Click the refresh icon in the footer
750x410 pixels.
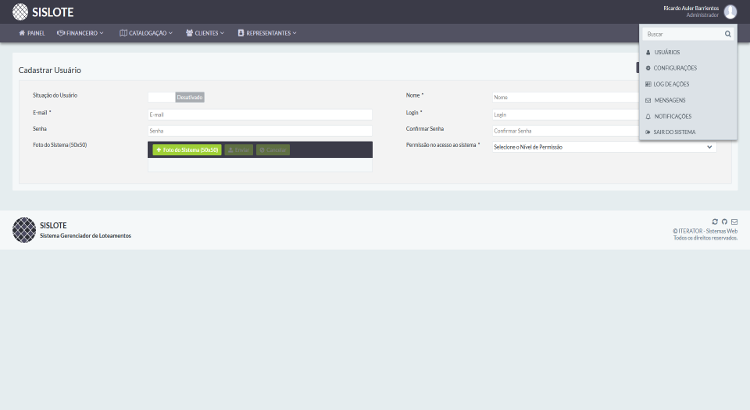[715, 222]
